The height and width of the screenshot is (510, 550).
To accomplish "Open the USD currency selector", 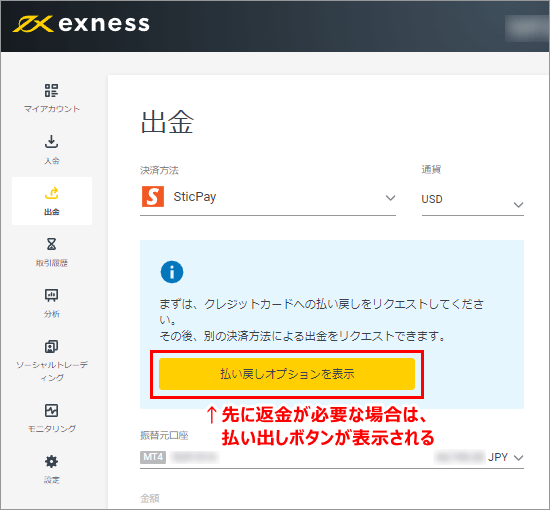I will coord(472,199).
